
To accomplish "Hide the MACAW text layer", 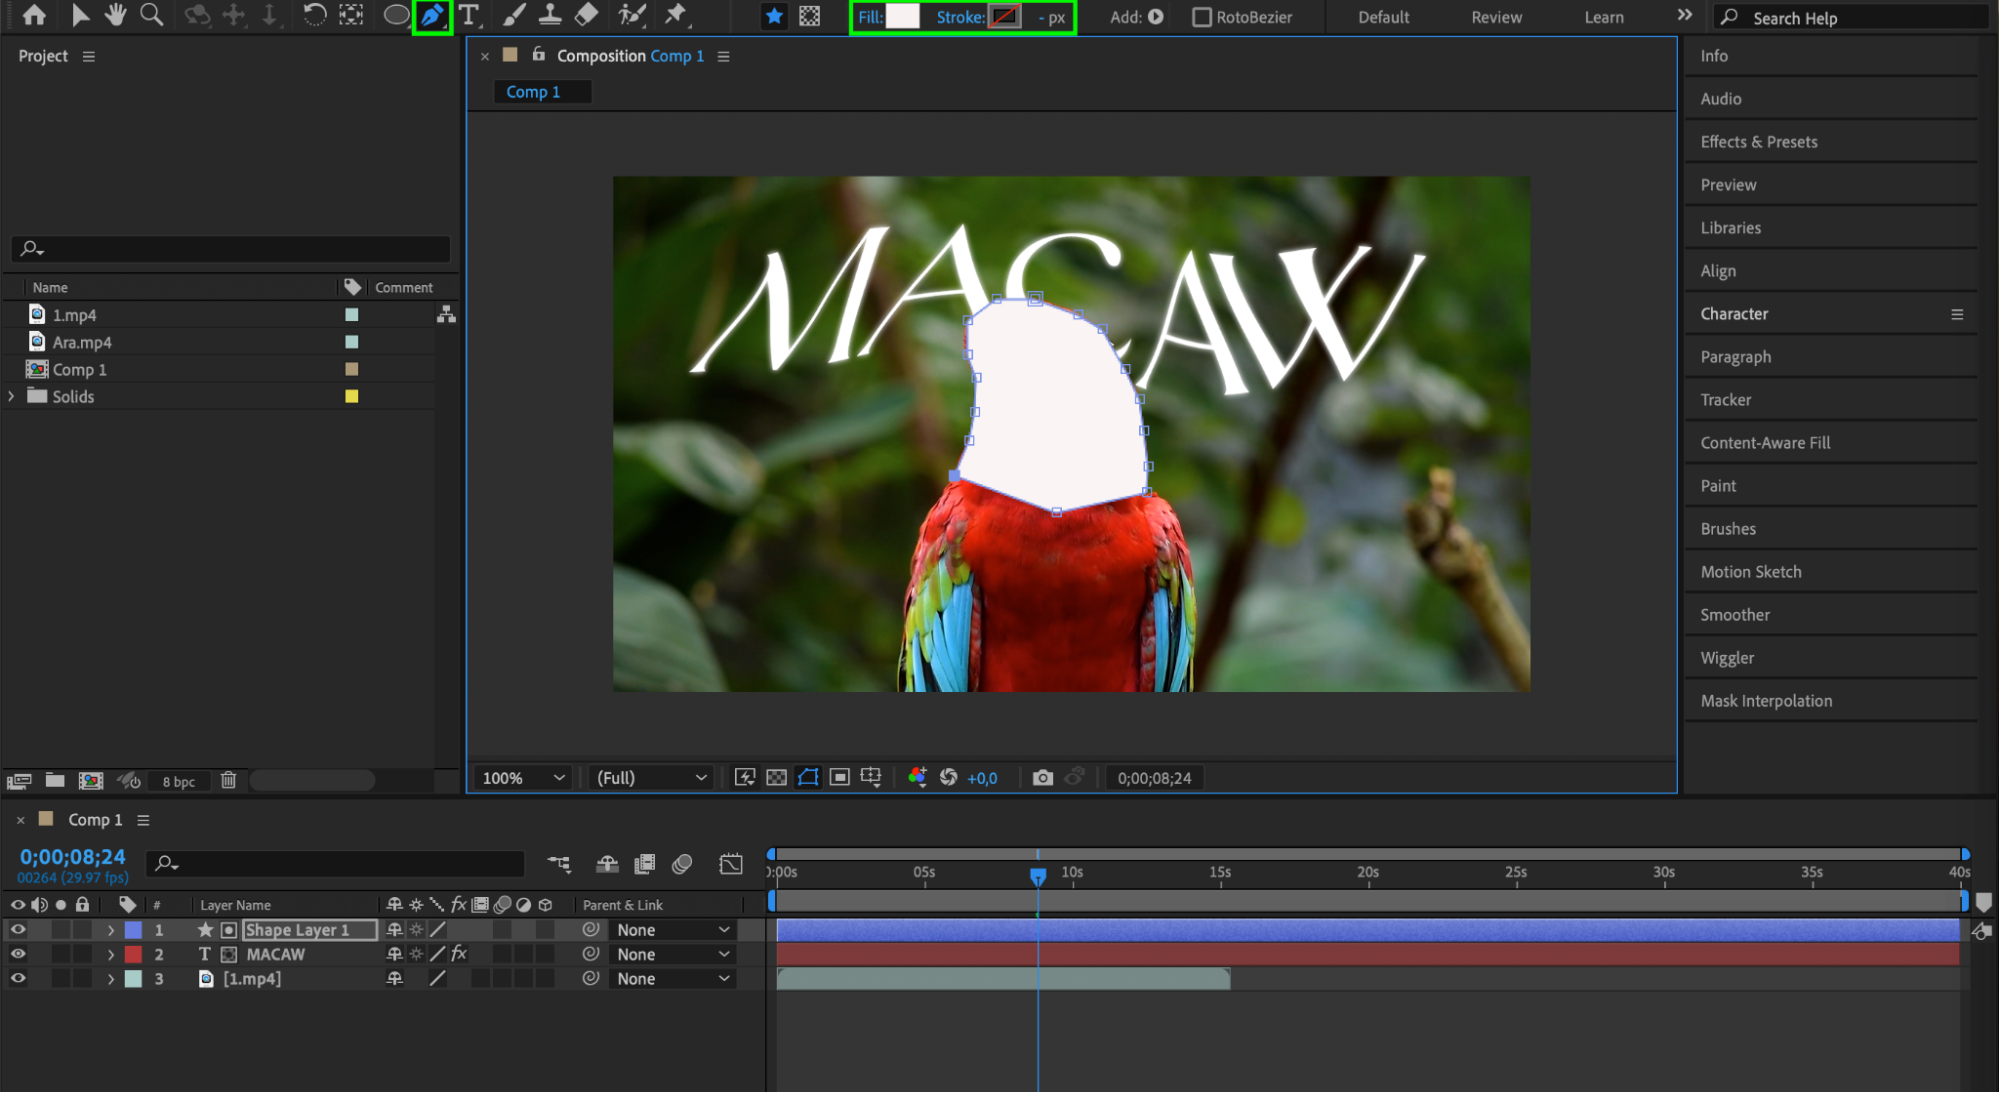I will click(18, 954).
